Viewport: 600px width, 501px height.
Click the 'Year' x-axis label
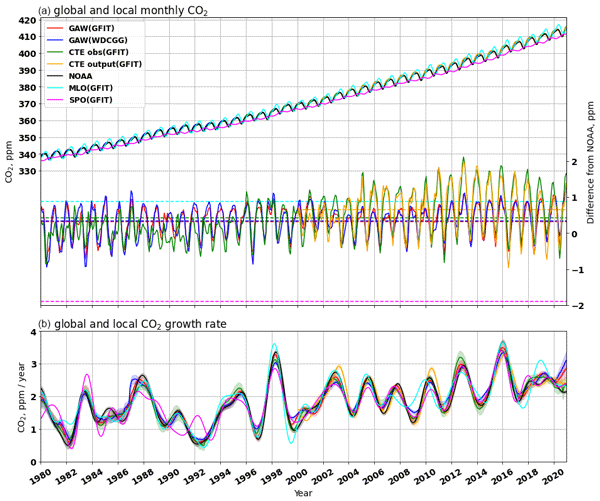(x=301, y=493)
